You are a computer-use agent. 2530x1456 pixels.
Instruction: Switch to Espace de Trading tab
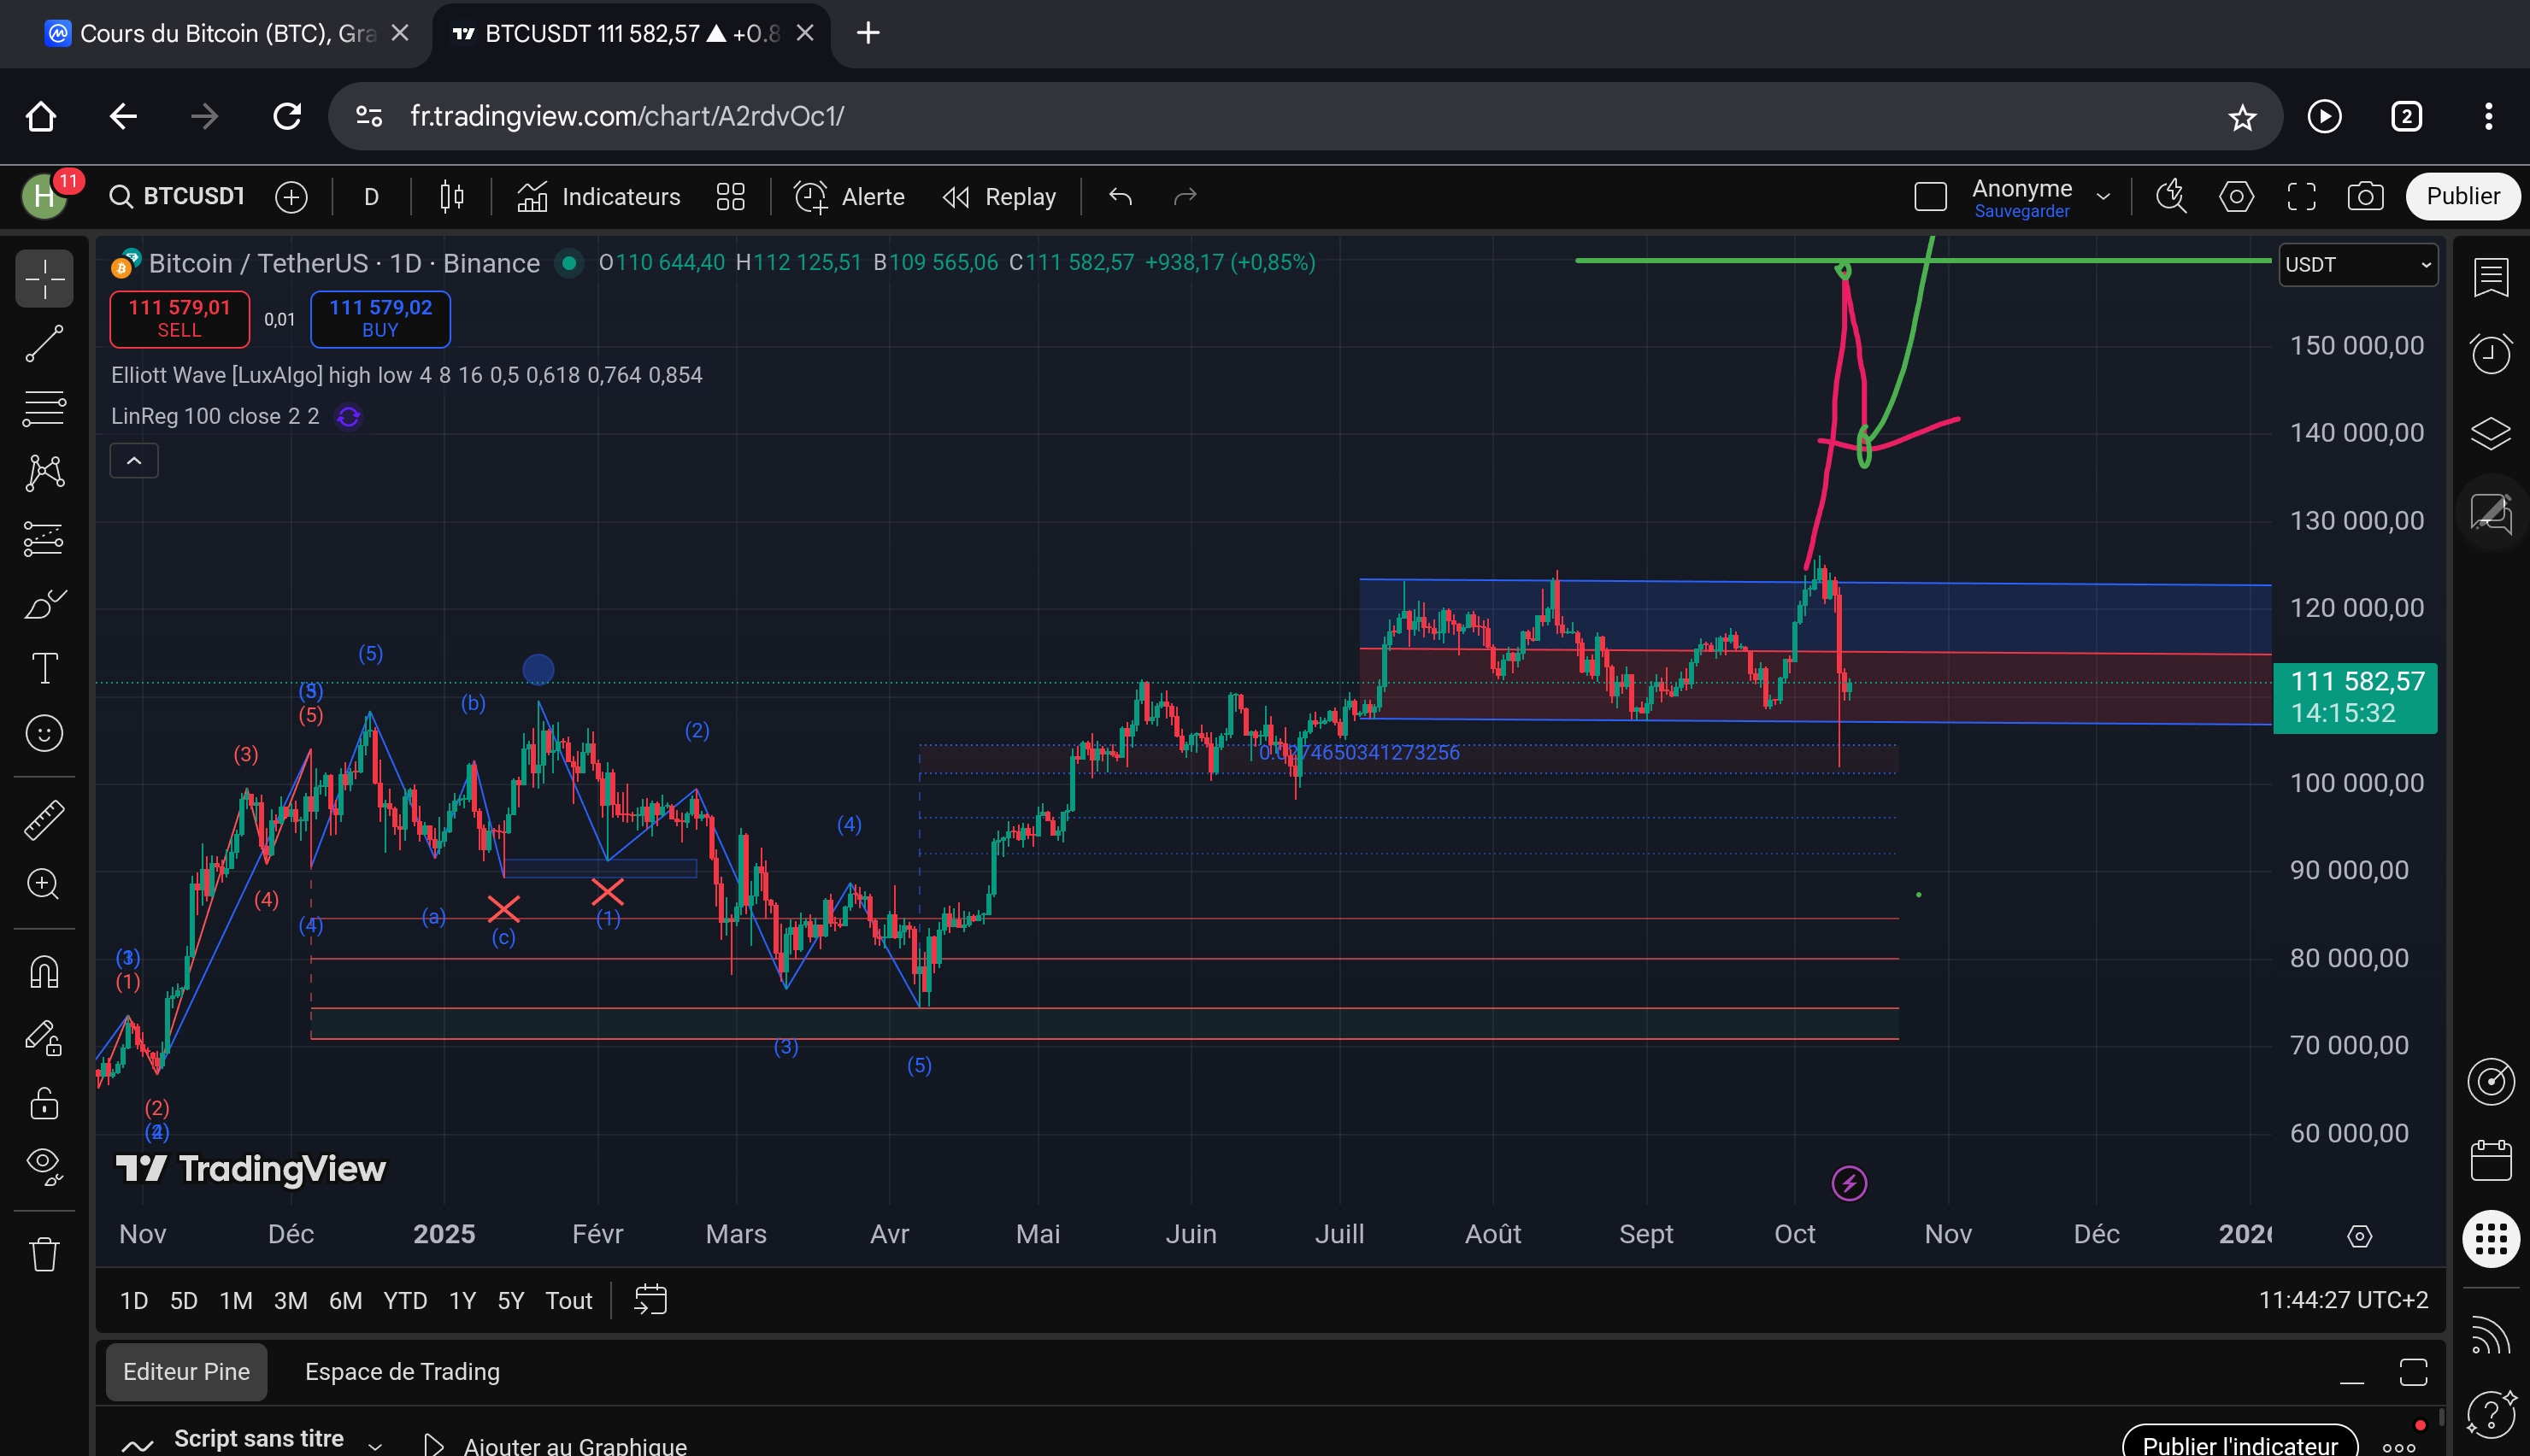(402, 1371)
